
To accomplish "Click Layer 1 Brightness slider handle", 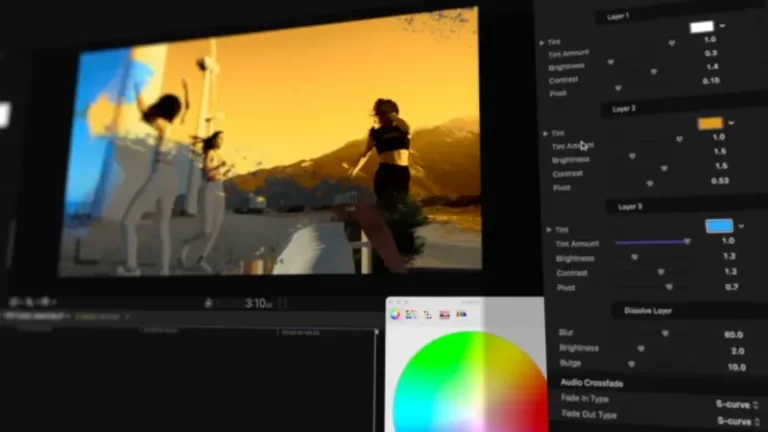I will click(610, 62).
